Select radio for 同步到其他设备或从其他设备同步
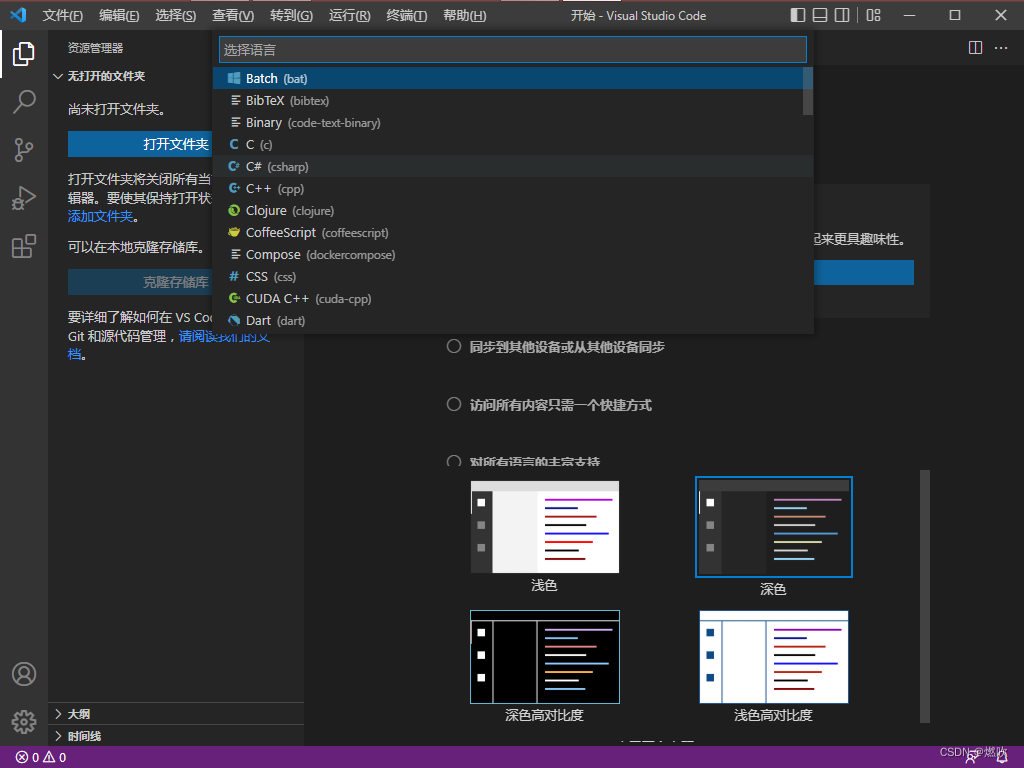Image resolution: width=1024 pixels, height=768 pixels. (454, 346)
